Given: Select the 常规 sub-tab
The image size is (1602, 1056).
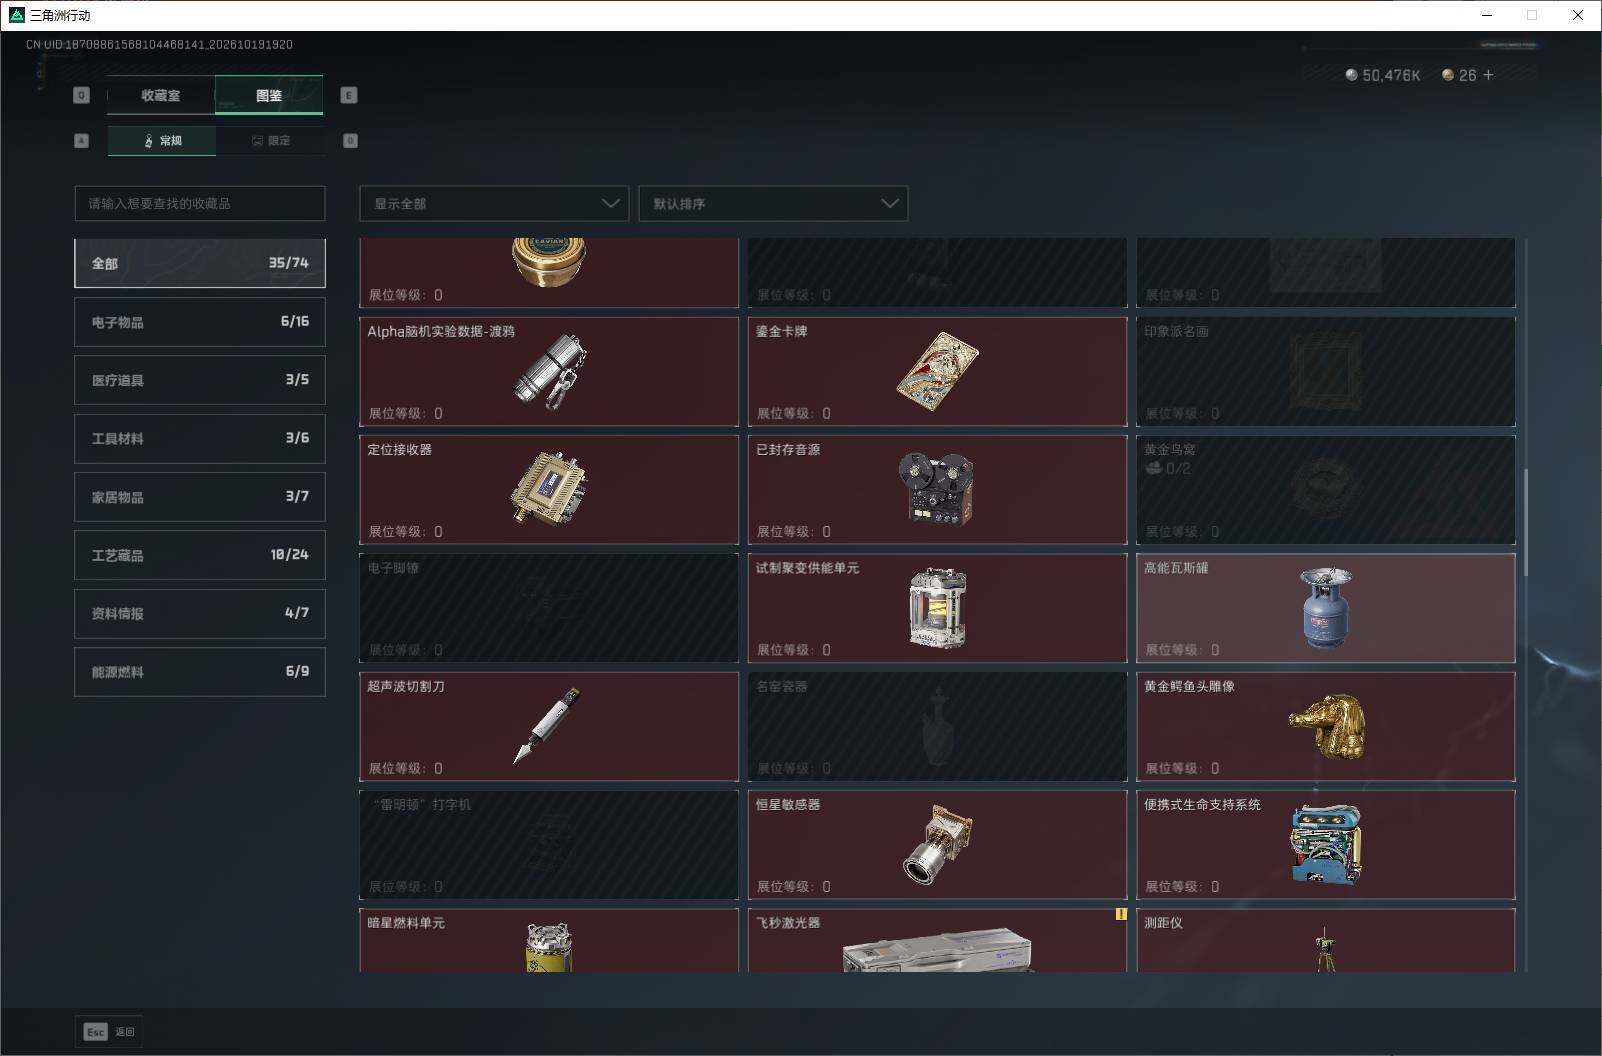Looking at the screenshot, I should tap(162, 141).
